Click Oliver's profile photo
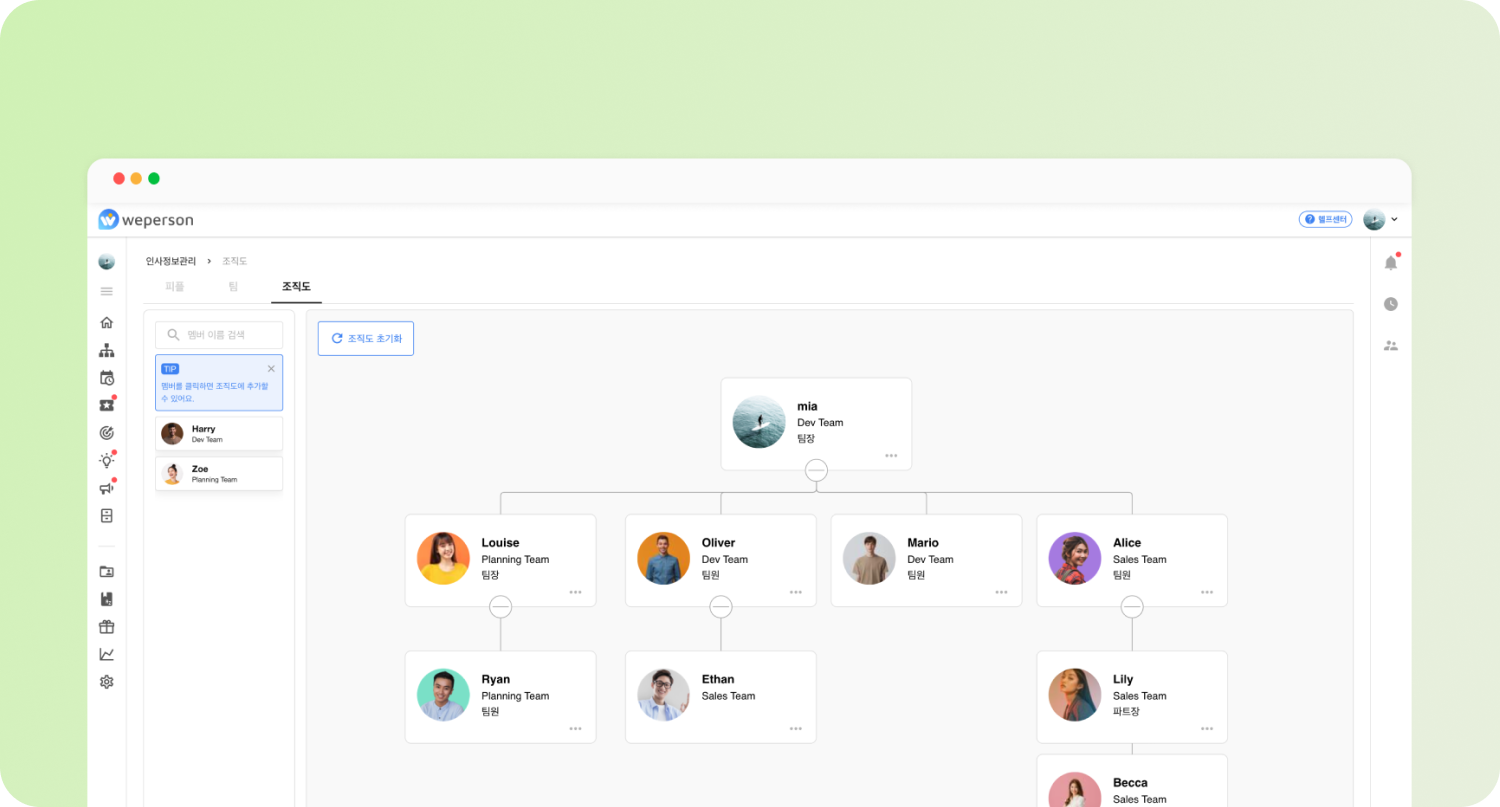This screenshot has height=807, width=1500. click(663, 558)
